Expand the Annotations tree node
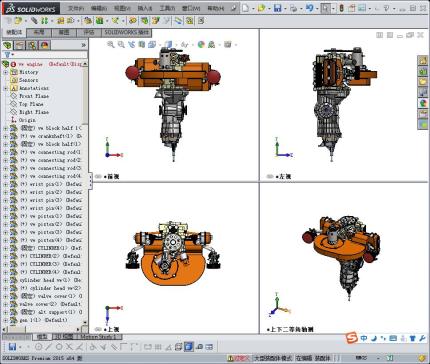The width and height of the screenshot is (430, 364). [x=5, y=88]
